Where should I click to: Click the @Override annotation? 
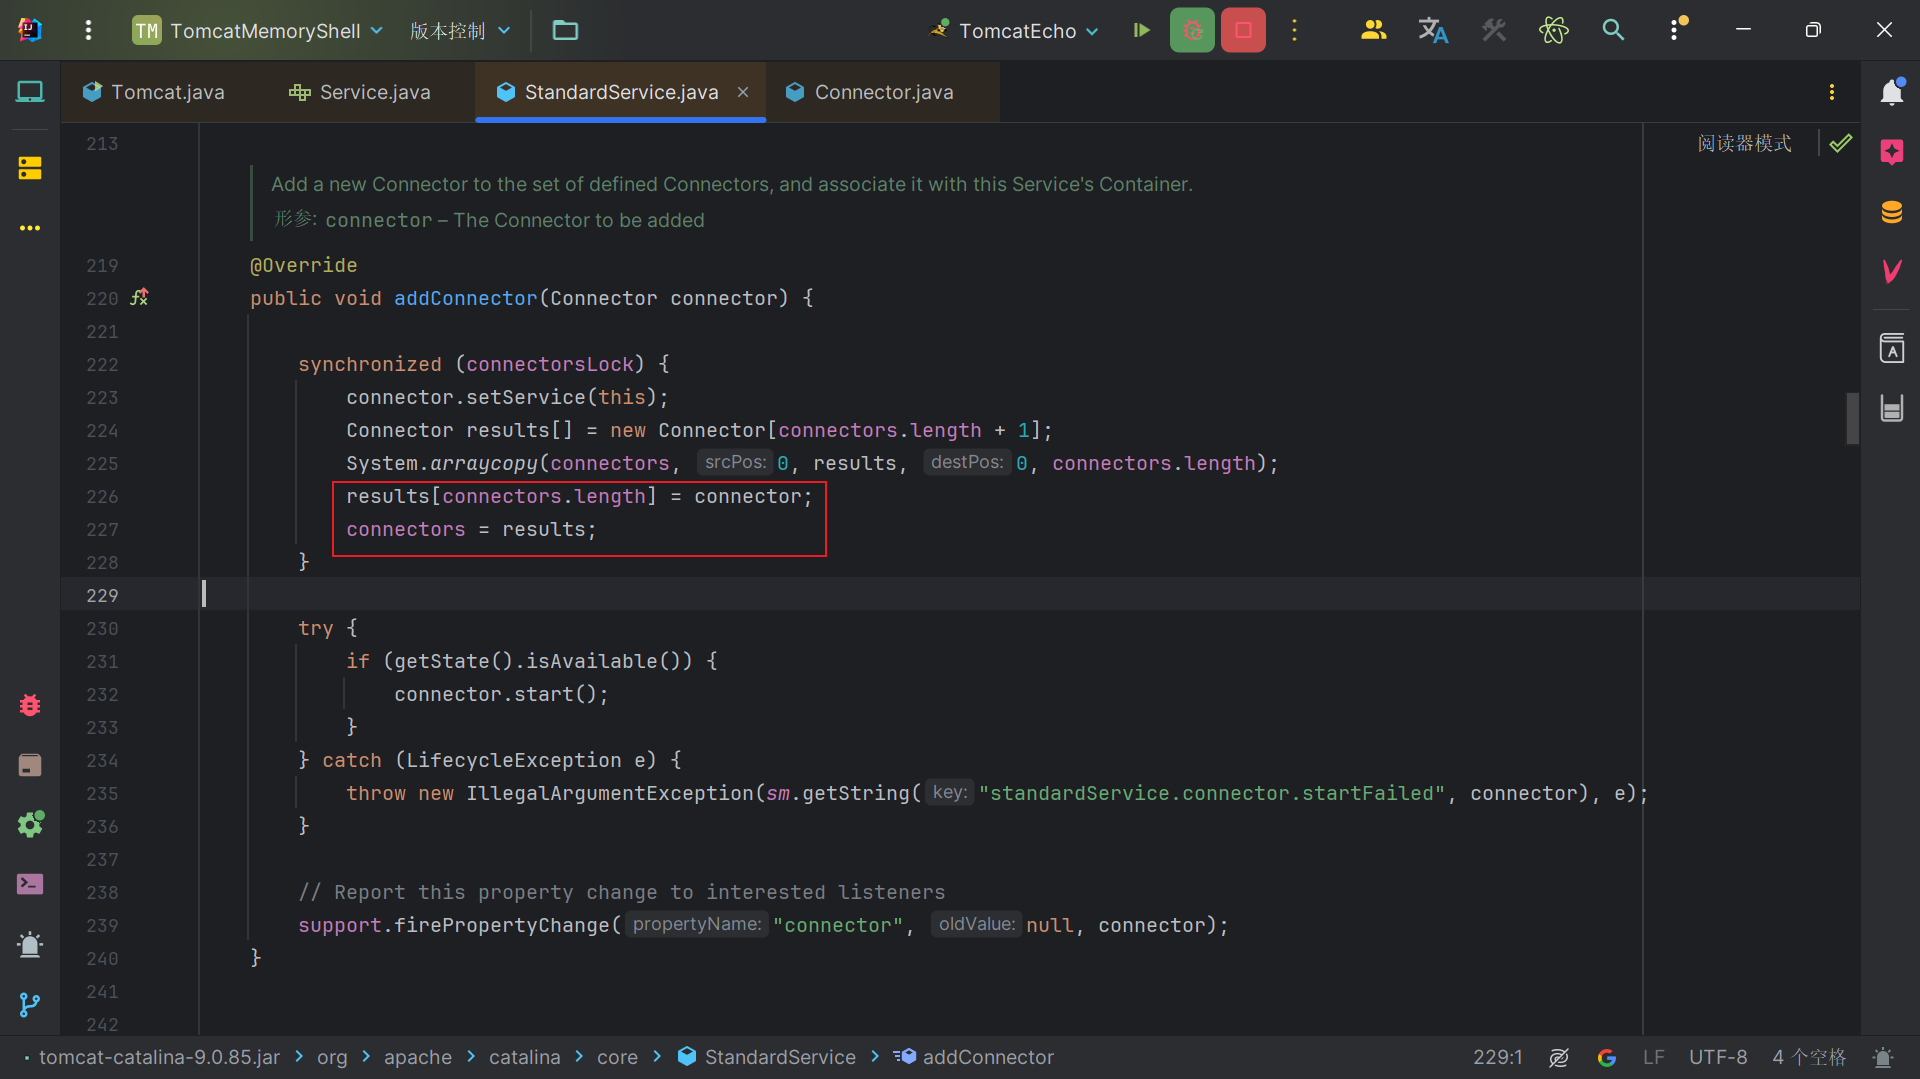pyautogui.click(x=303, y=265)
